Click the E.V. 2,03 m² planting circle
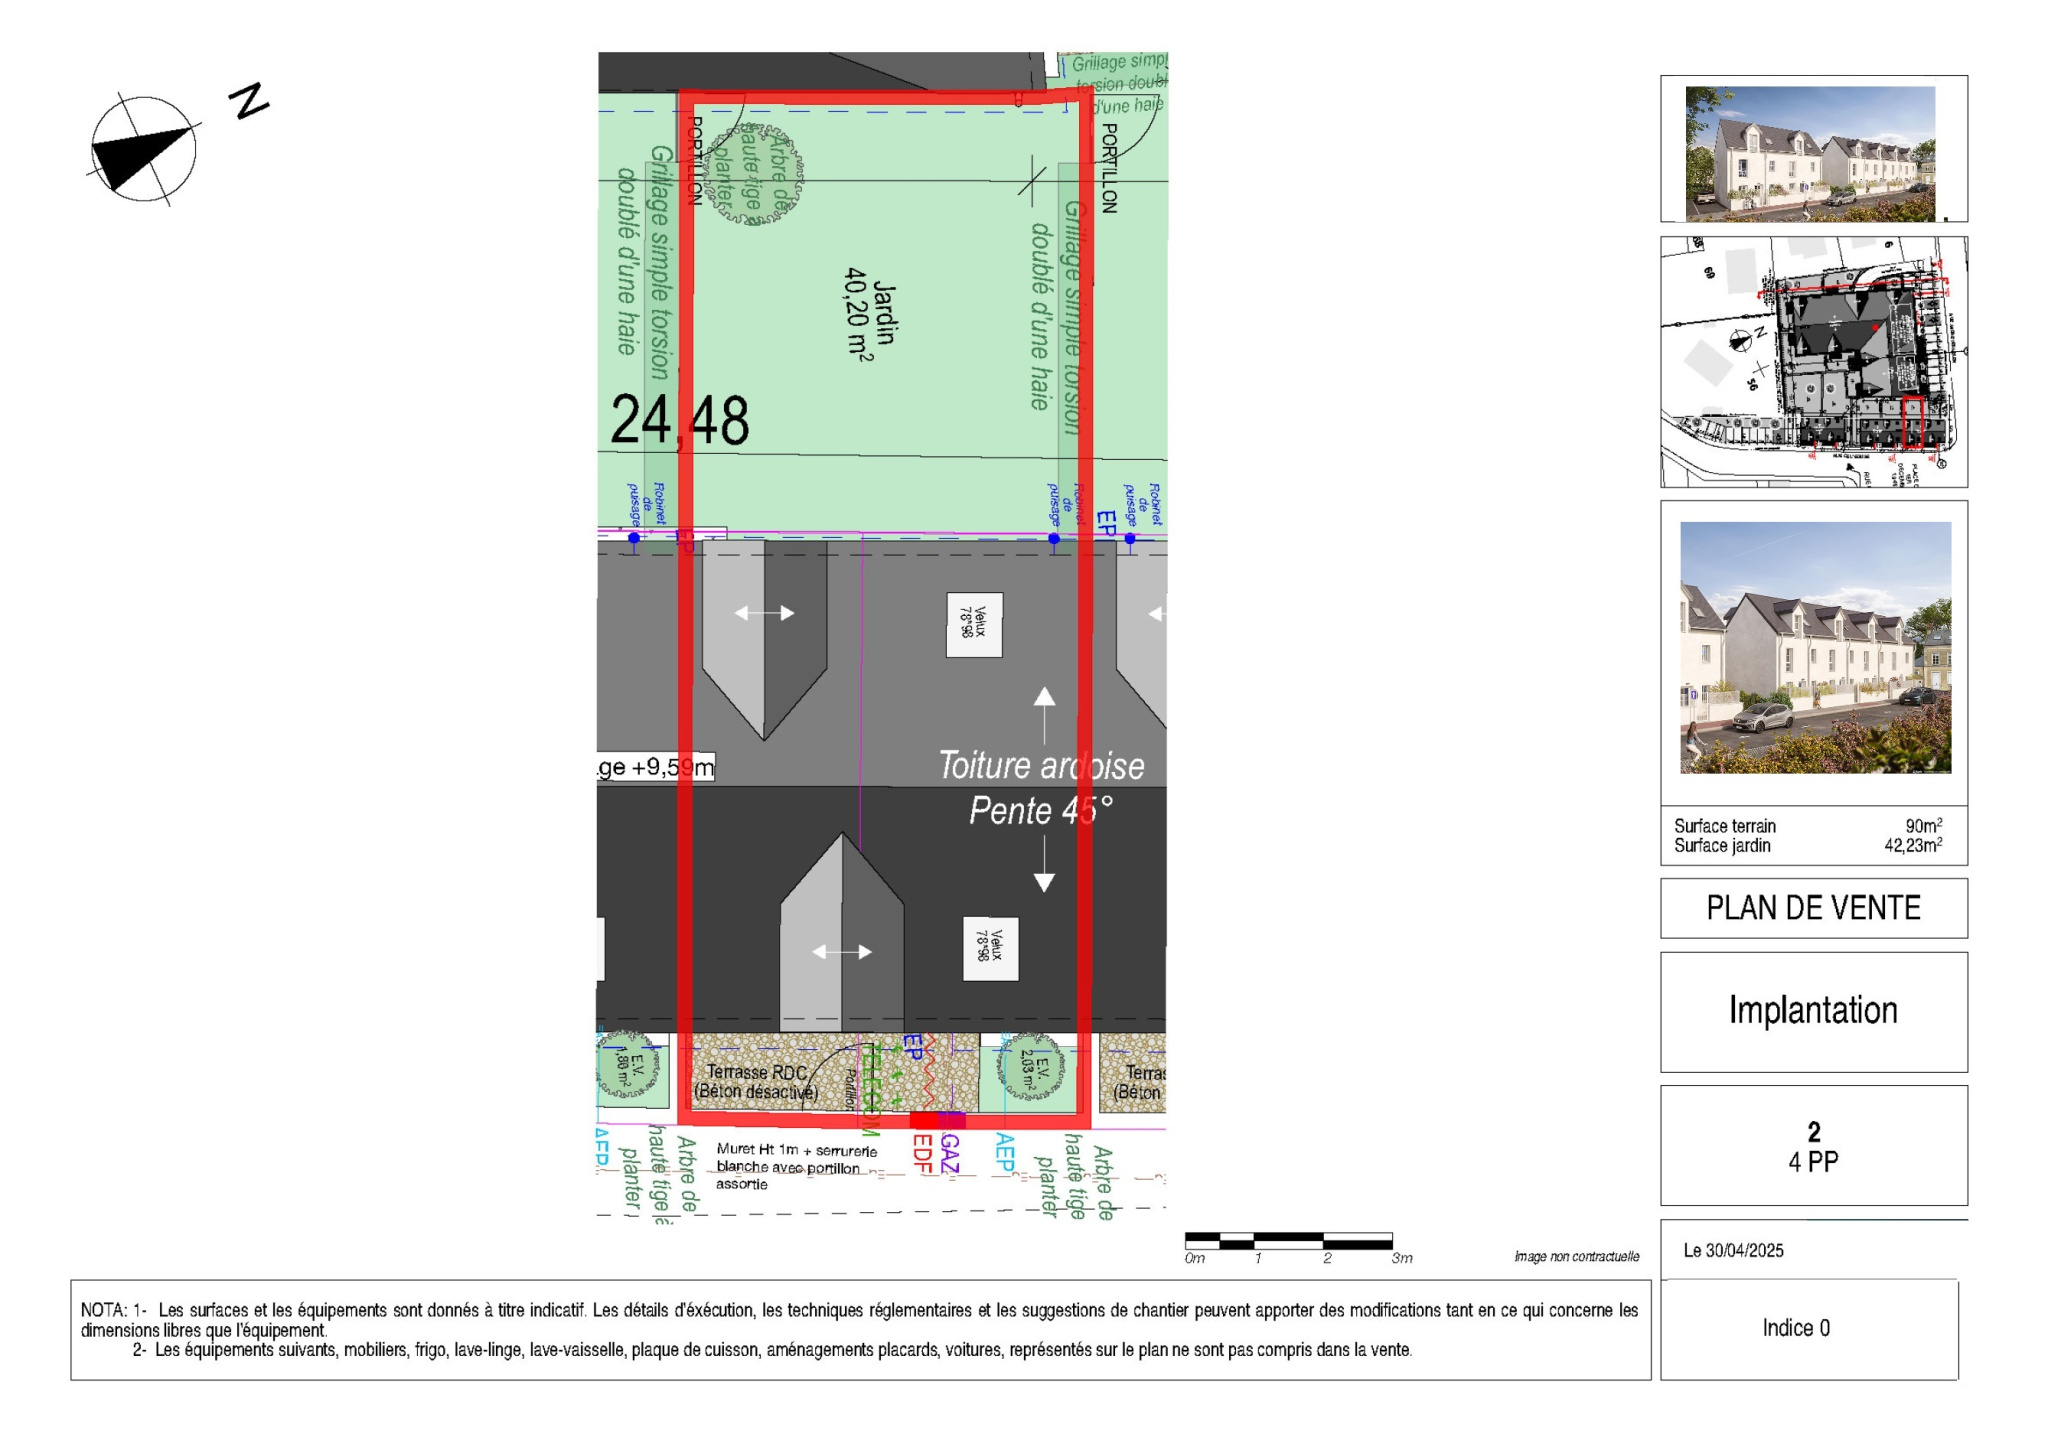Viewport: 2048px width, 1447px height. coord(1030,1069)
